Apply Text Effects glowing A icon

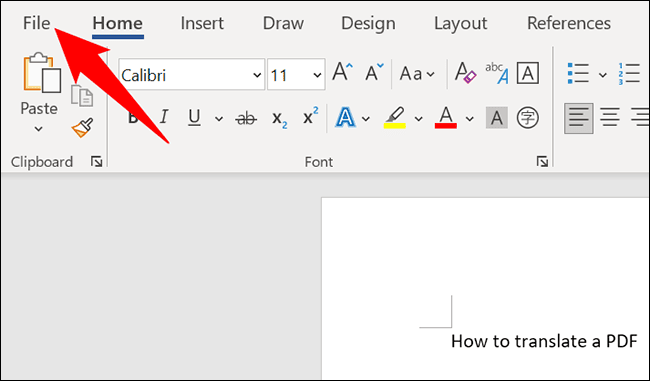point(345,117)
